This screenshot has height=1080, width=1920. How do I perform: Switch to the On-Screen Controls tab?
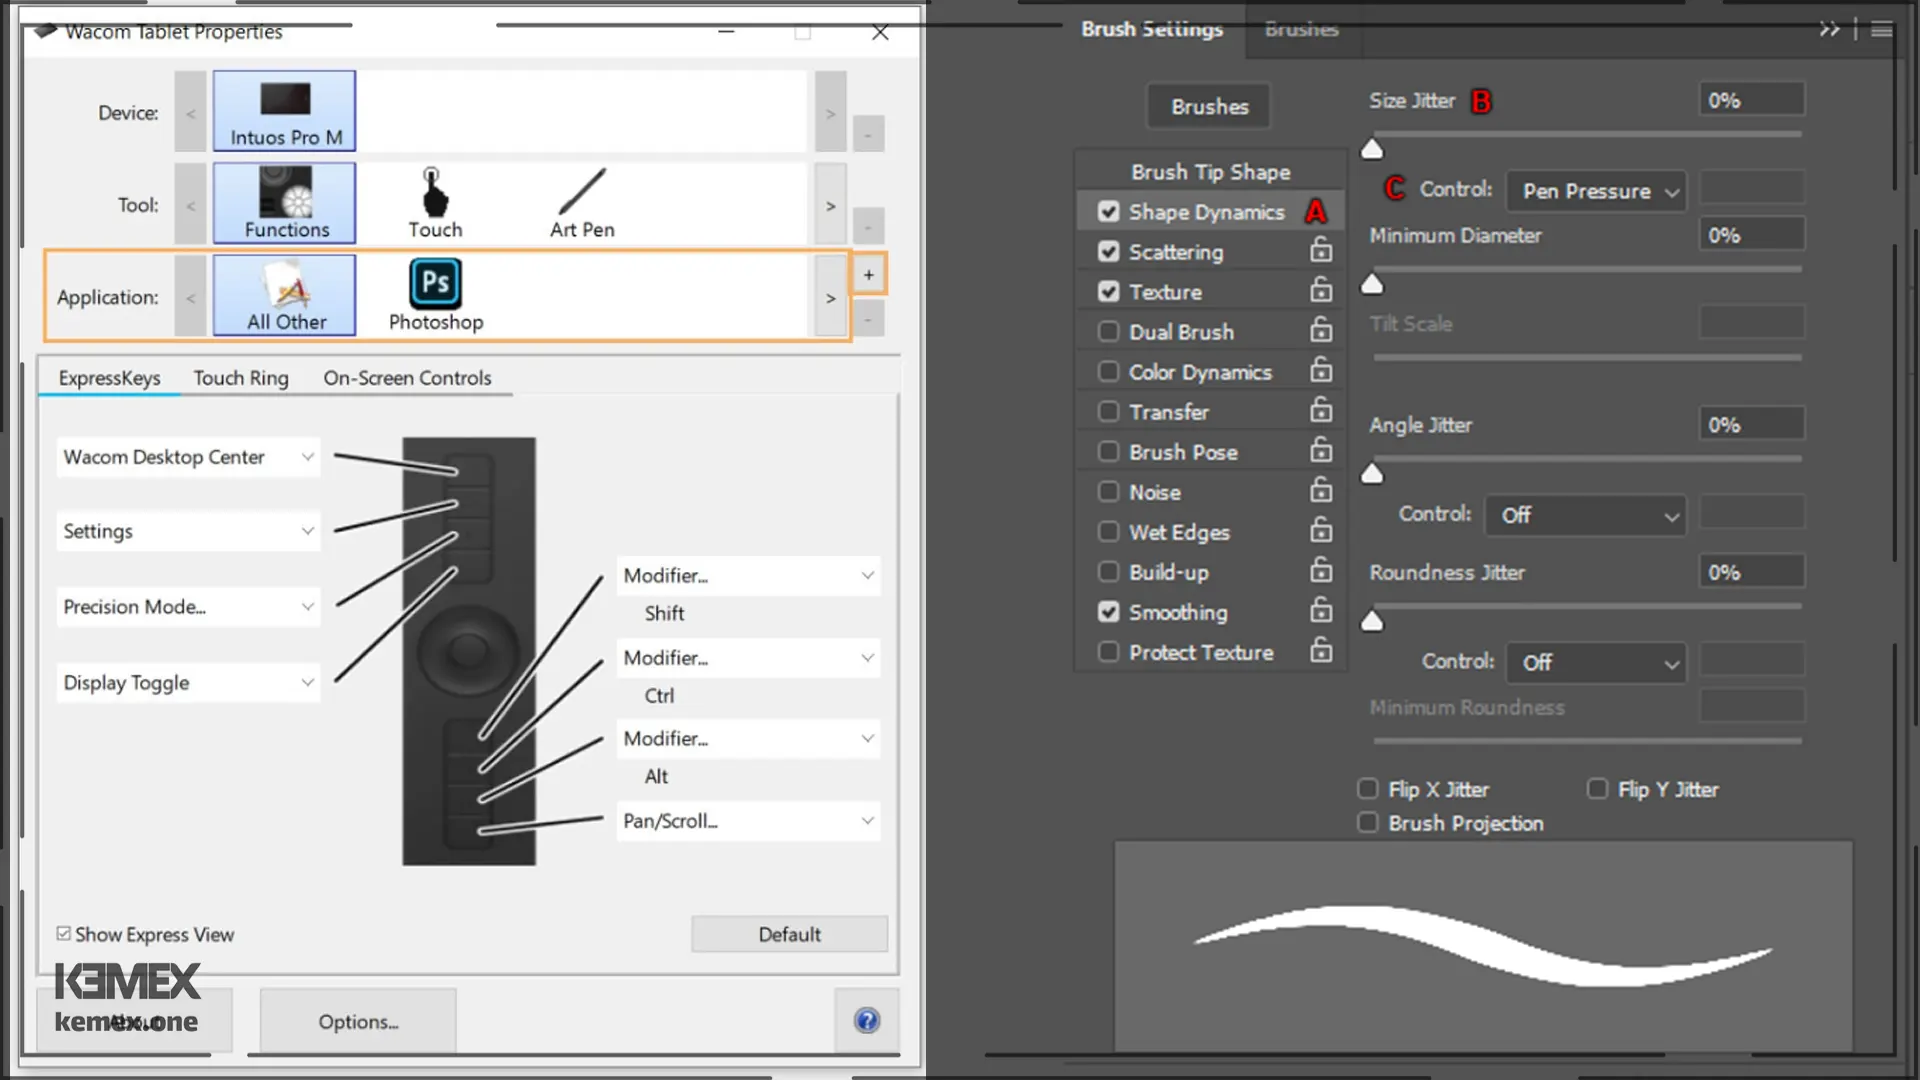pos(406,377)
